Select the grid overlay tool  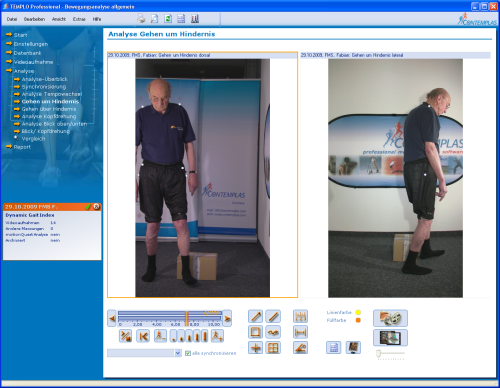tap(273, 348)
